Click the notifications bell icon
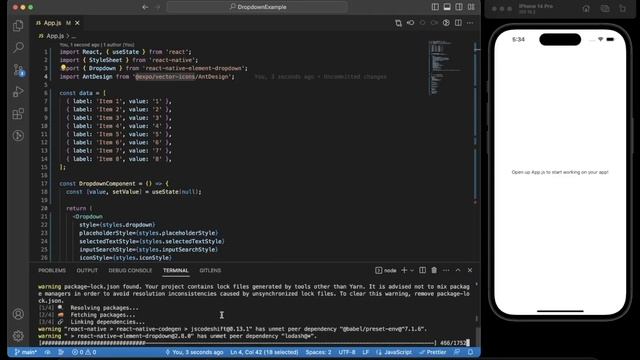 click(x=470, y=352)
